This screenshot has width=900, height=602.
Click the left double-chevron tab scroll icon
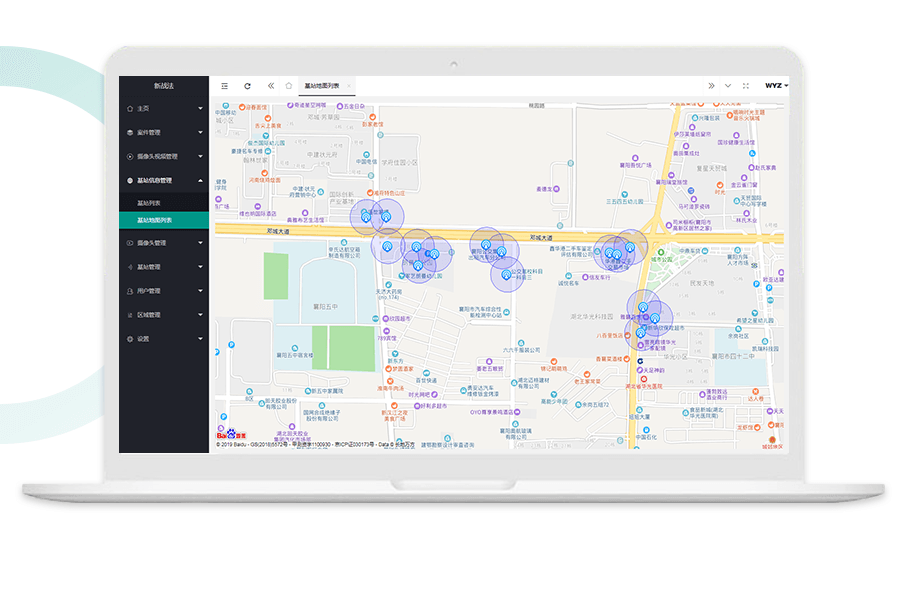tap(271, 86)
